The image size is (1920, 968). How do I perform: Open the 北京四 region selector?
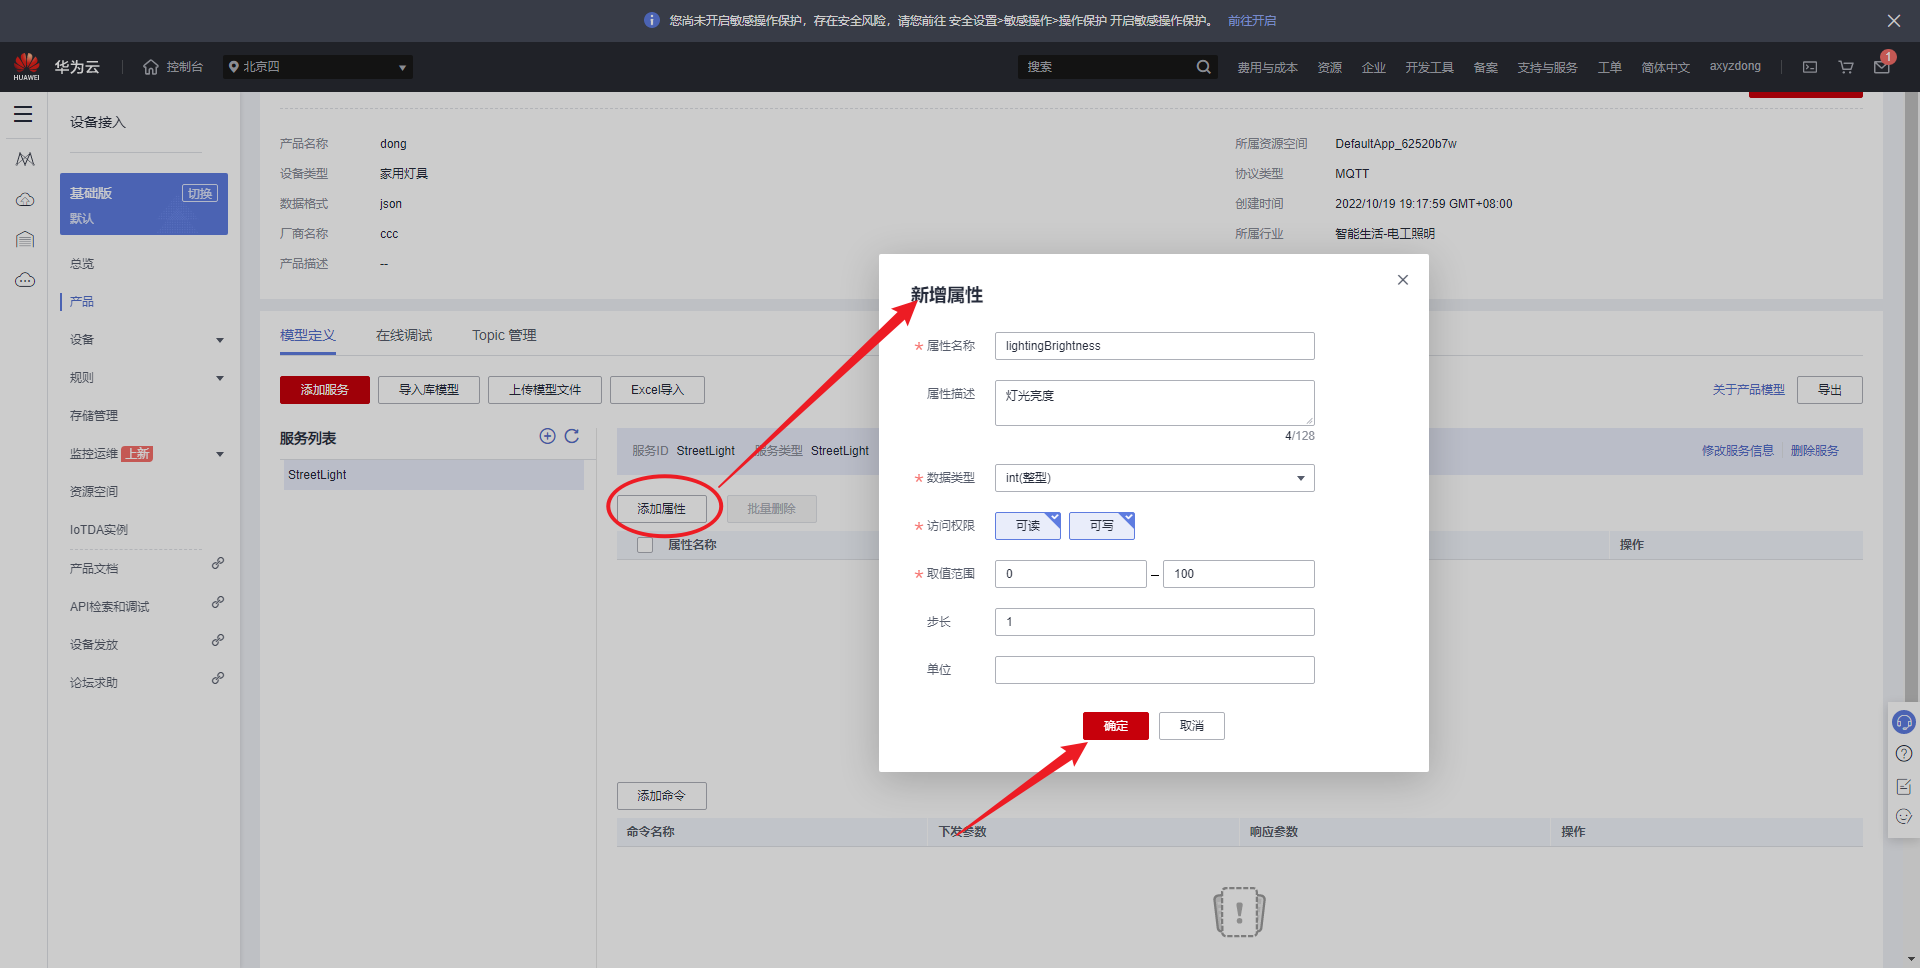(318, 67)
